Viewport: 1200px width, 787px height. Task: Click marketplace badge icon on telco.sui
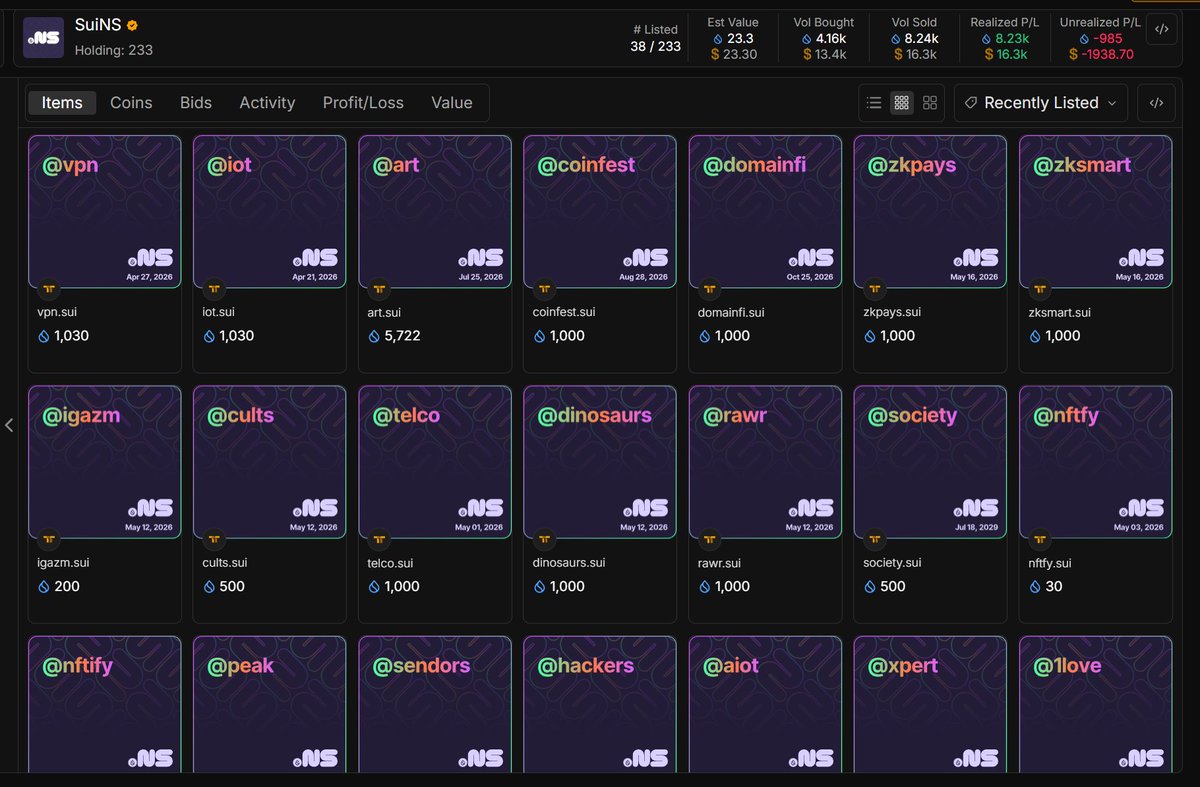tap(380, 540)
